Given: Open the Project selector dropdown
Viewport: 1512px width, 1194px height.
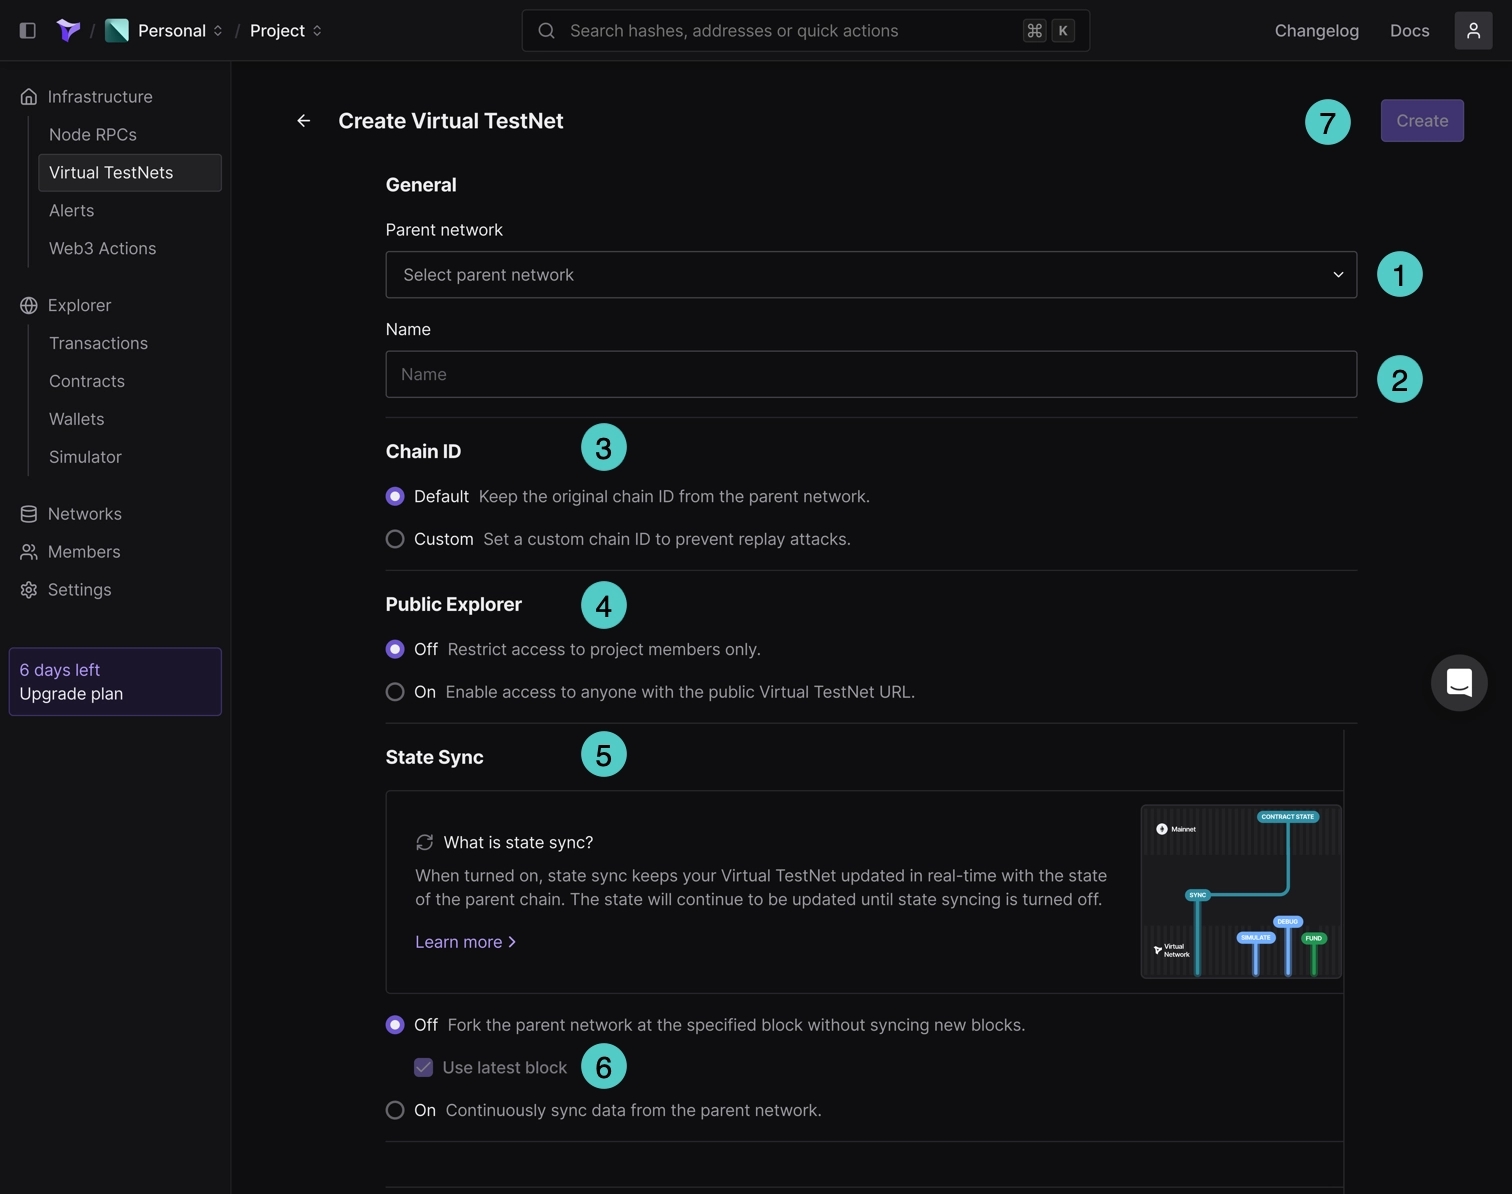Looking at the screenshot, I should 285,31.
